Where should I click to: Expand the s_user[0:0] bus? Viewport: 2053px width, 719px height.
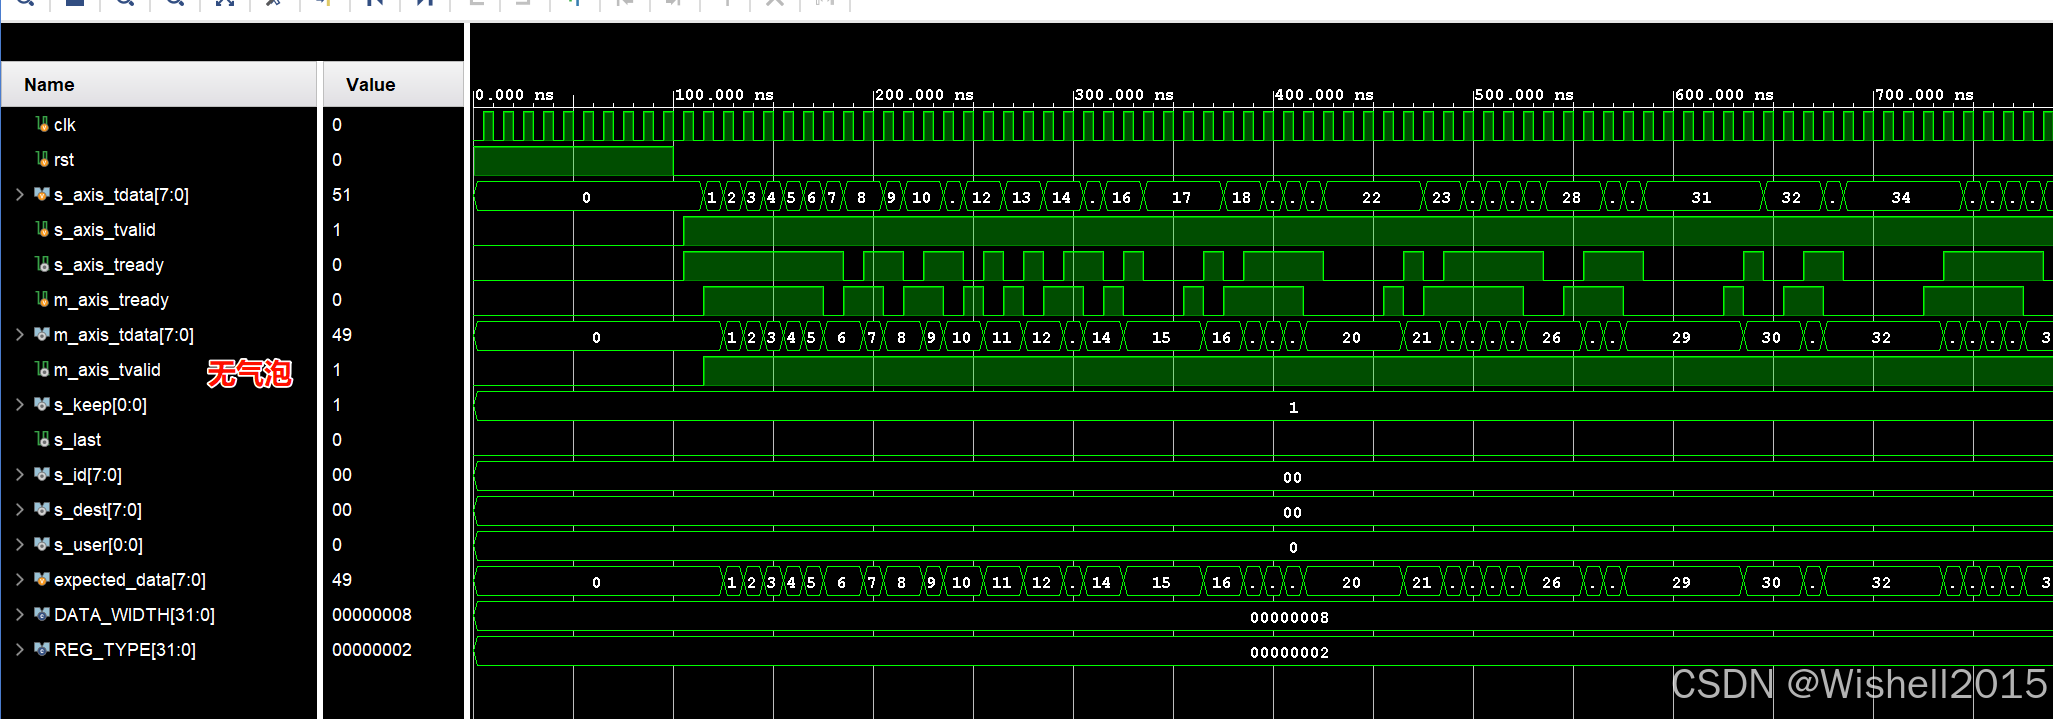[x=19, y=544]
